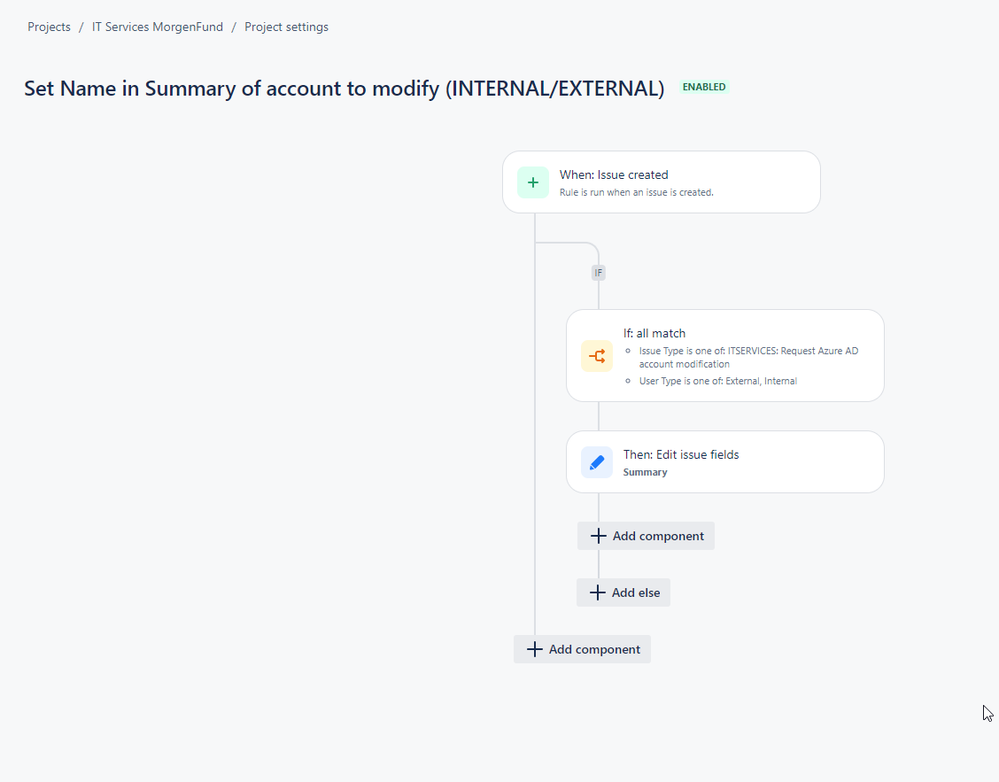Click the ENABLED status badge

[x=704, y=87]
